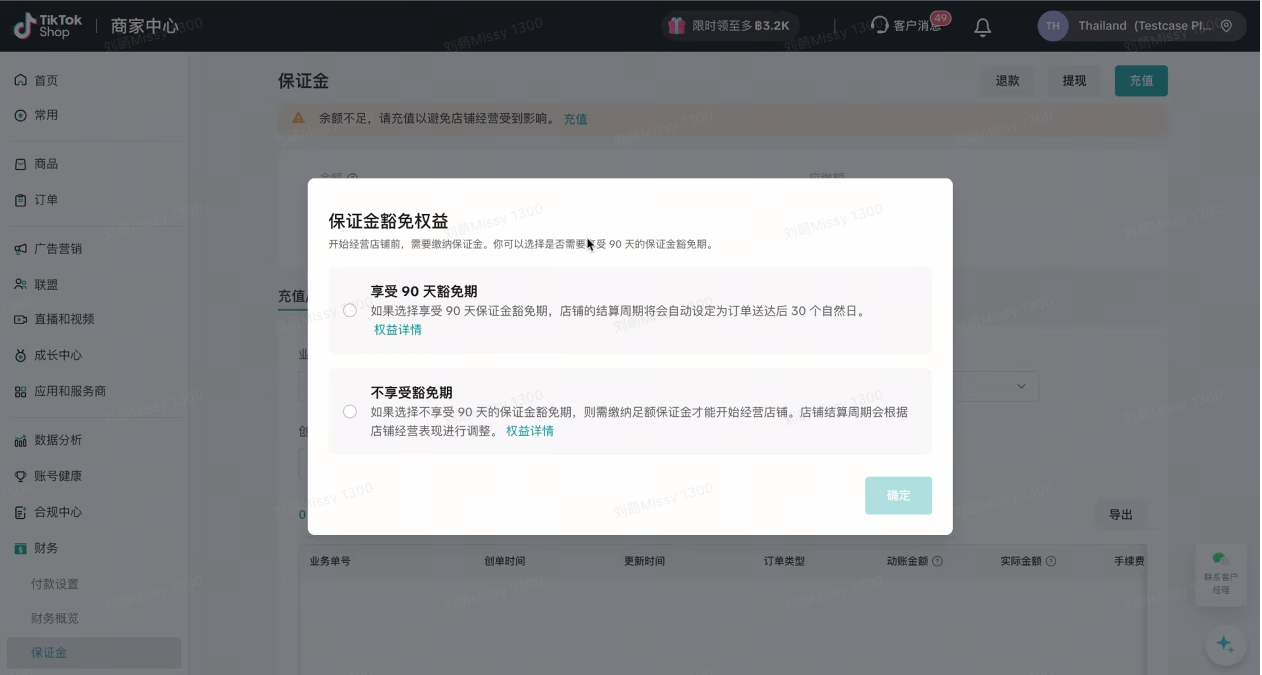
Task: Expand the order type dropdown
Action: click(1020, 386)
